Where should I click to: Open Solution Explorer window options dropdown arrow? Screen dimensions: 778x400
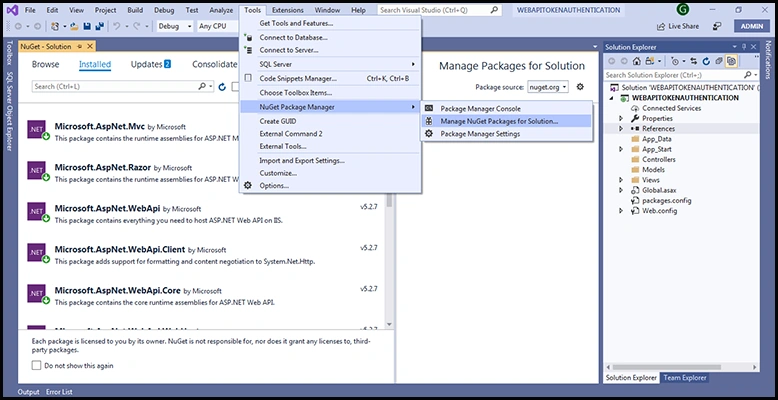735,47
